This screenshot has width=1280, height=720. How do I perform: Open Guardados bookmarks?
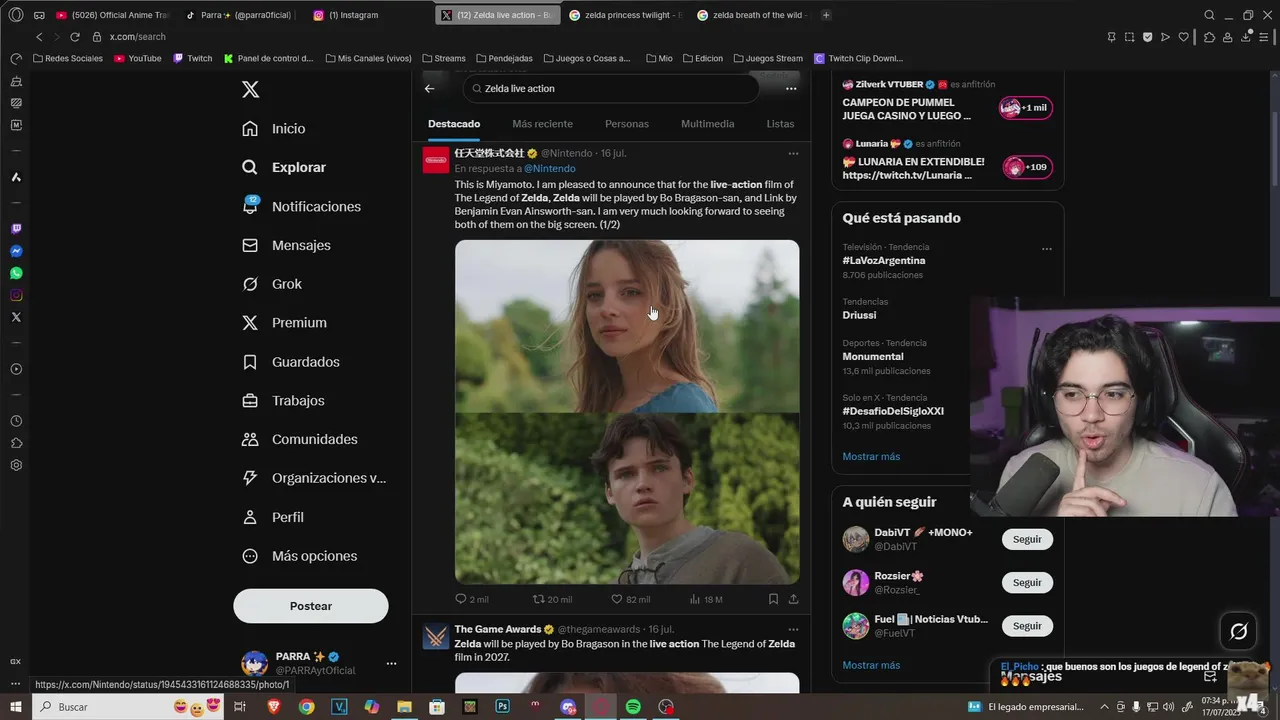pyautogui.click(x=291, y=362)
